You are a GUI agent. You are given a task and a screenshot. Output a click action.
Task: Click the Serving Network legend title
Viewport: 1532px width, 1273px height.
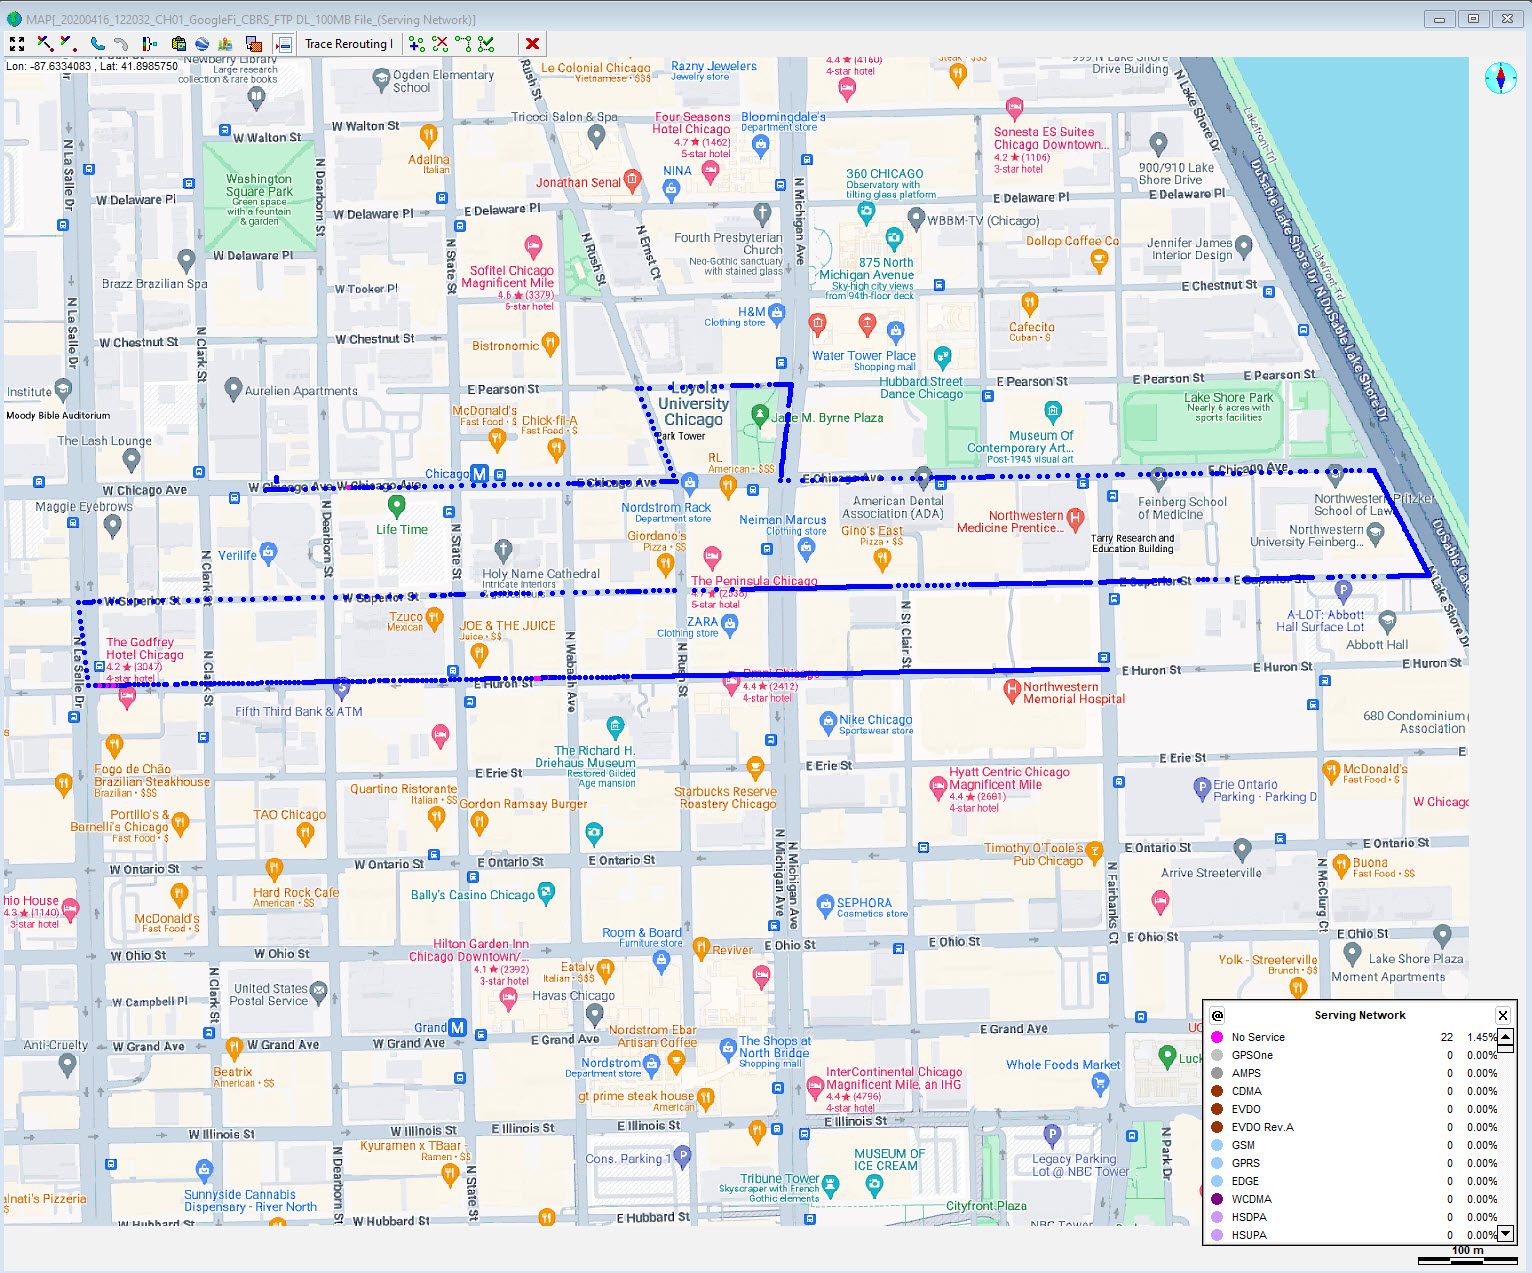[1360, 1015]
